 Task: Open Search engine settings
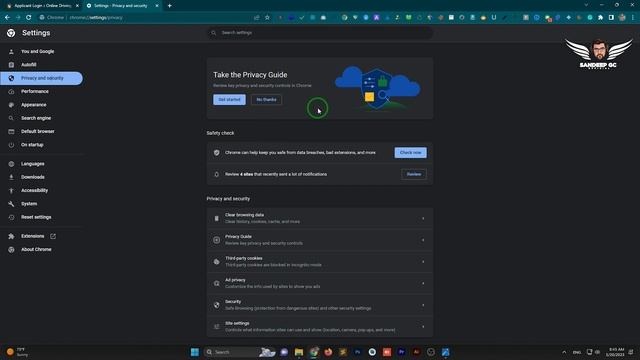pos(36,118)
